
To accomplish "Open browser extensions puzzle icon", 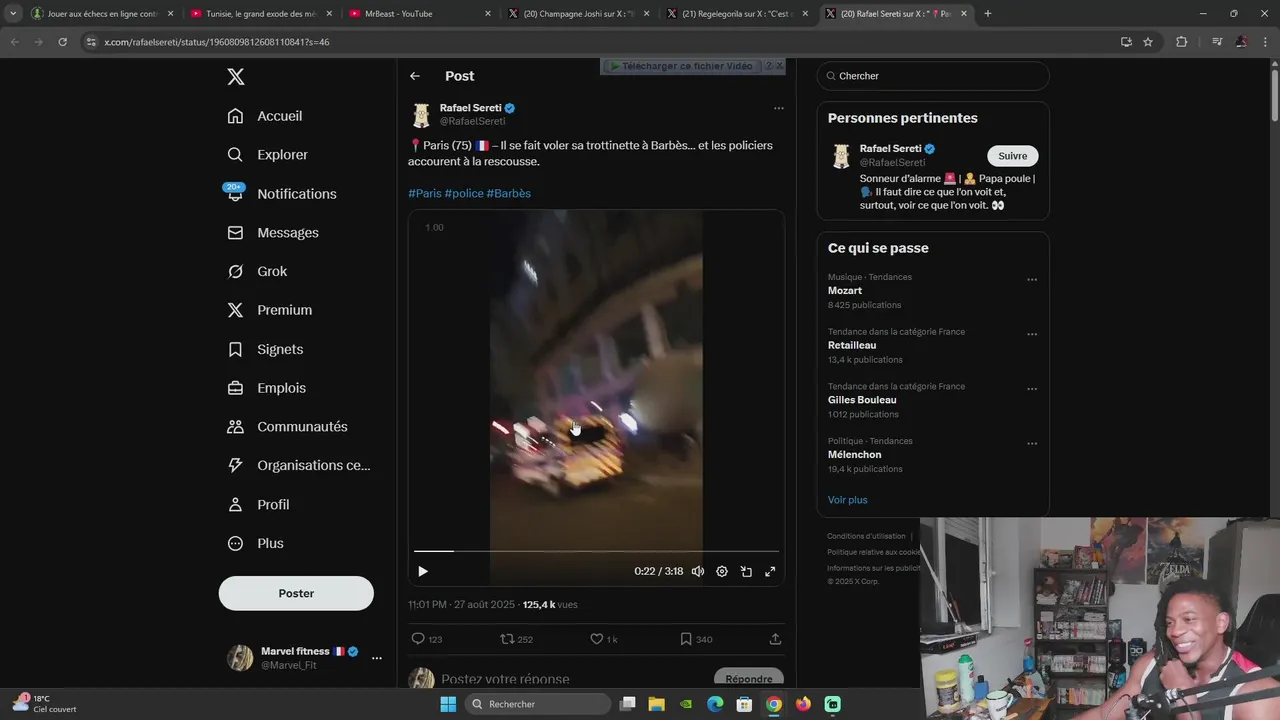I will [x=1181, y=42].
